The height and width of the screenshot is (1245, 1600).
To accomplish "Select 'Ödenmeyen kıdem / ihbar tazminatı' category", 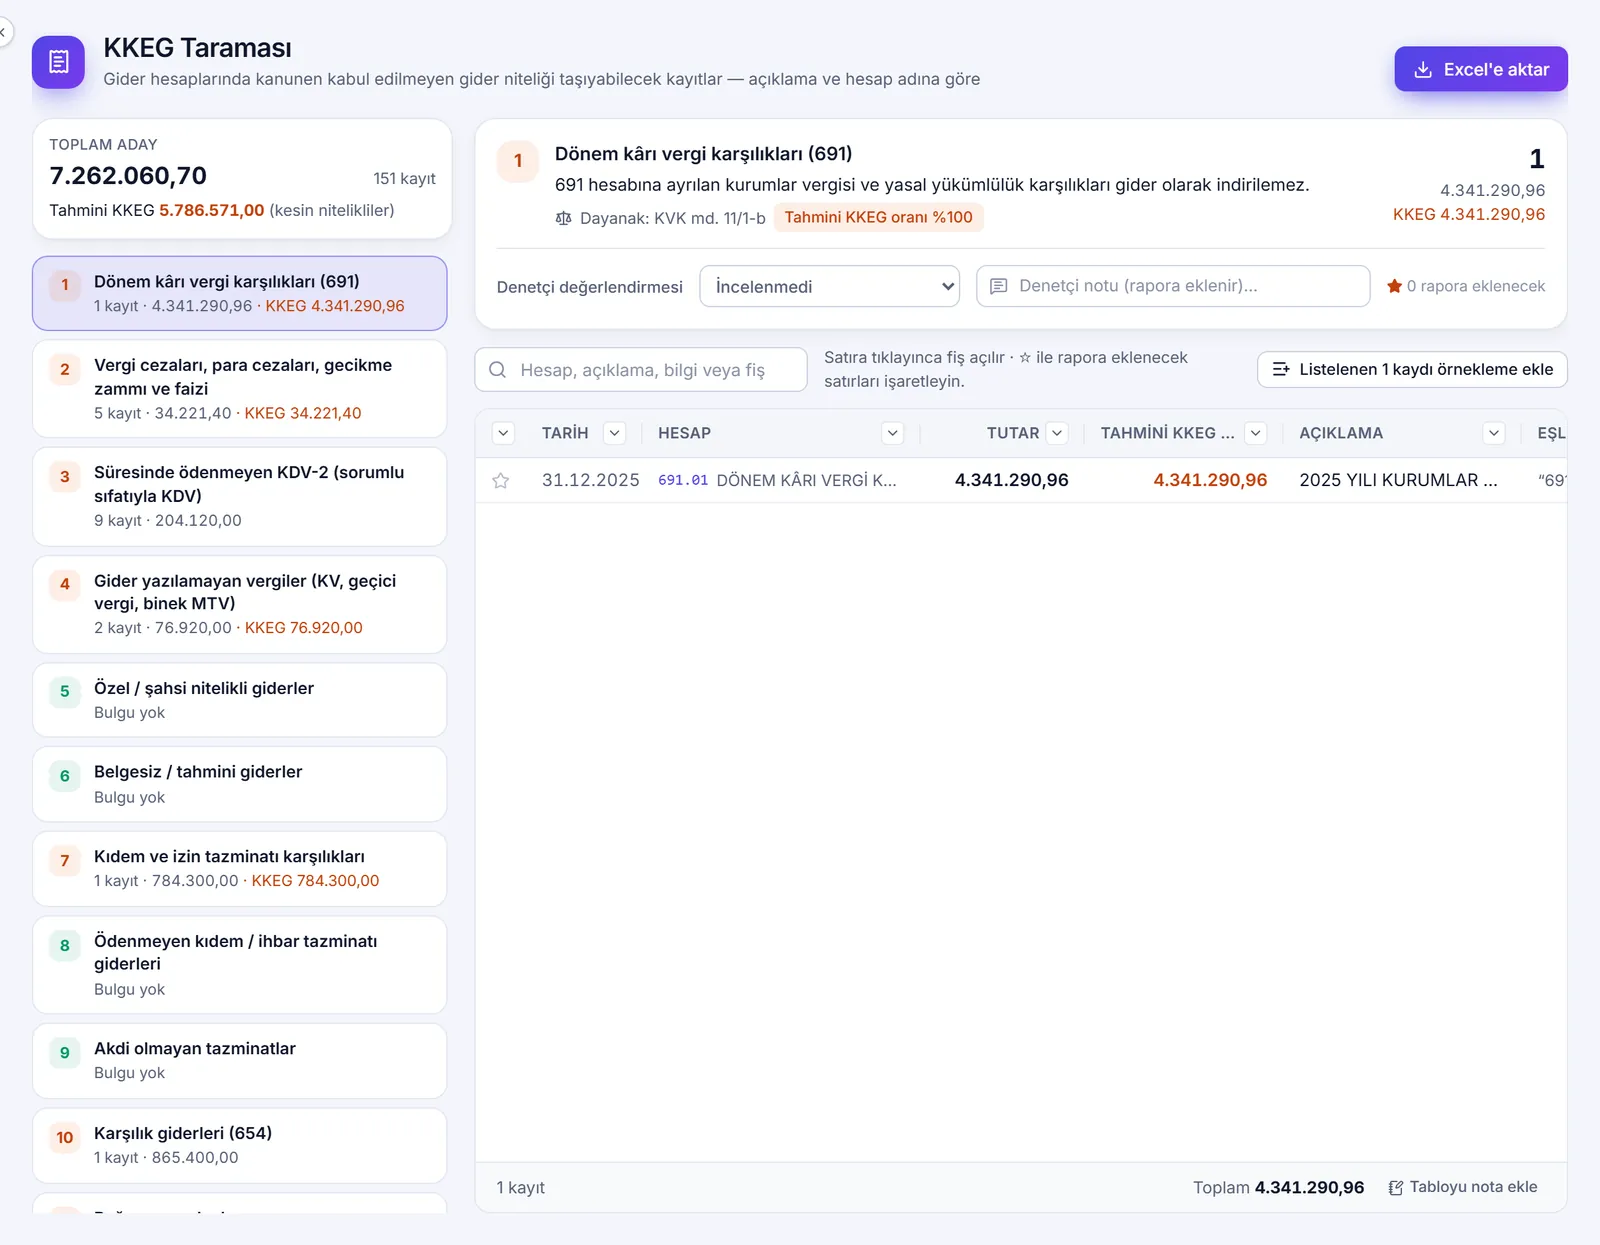I will 240,965.
